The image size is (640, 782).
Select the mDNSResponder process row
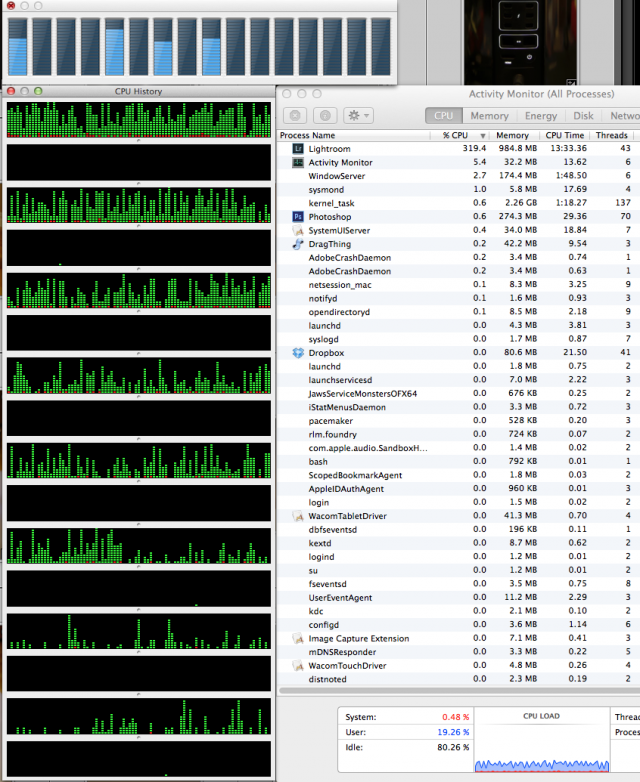click(x=458, y=652)
